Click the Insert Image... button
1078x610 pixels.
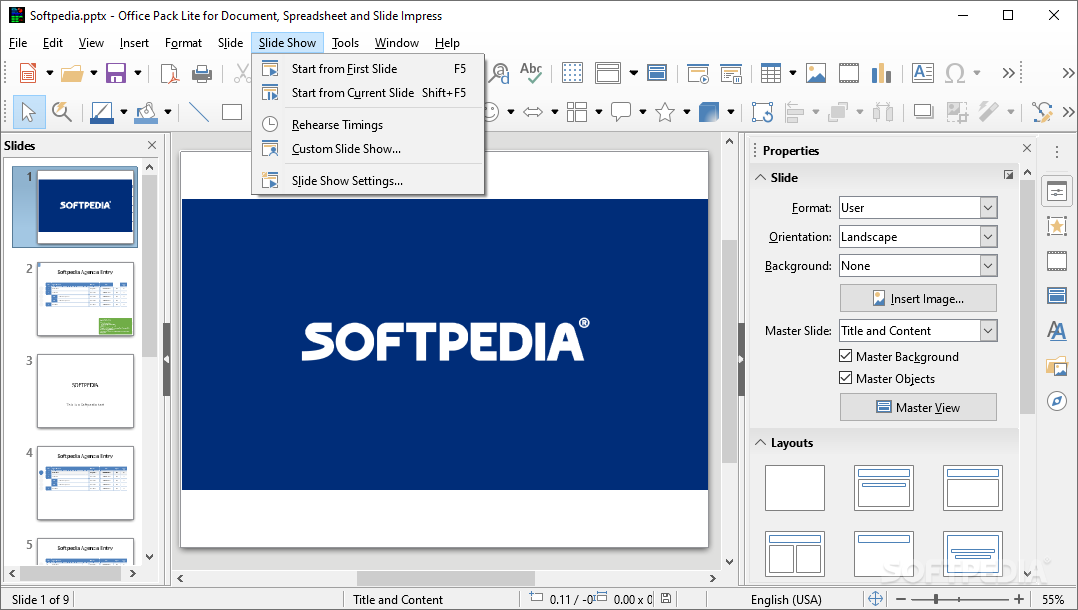click(x=918, y=298)
